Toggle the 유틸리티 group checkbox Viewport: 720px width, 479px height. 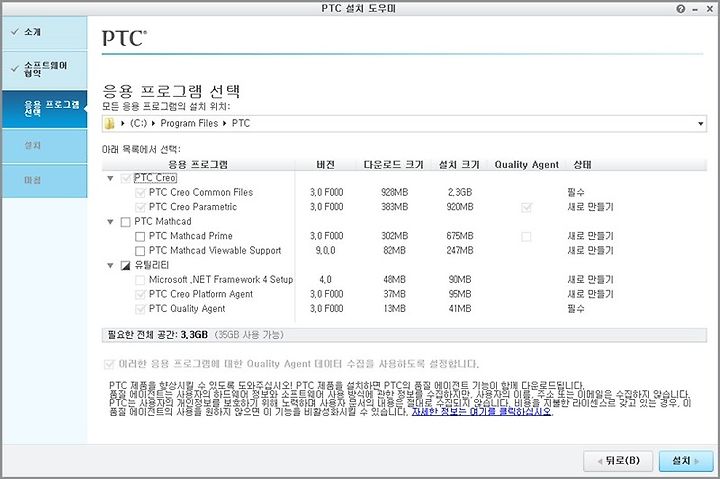click(125, 265)
